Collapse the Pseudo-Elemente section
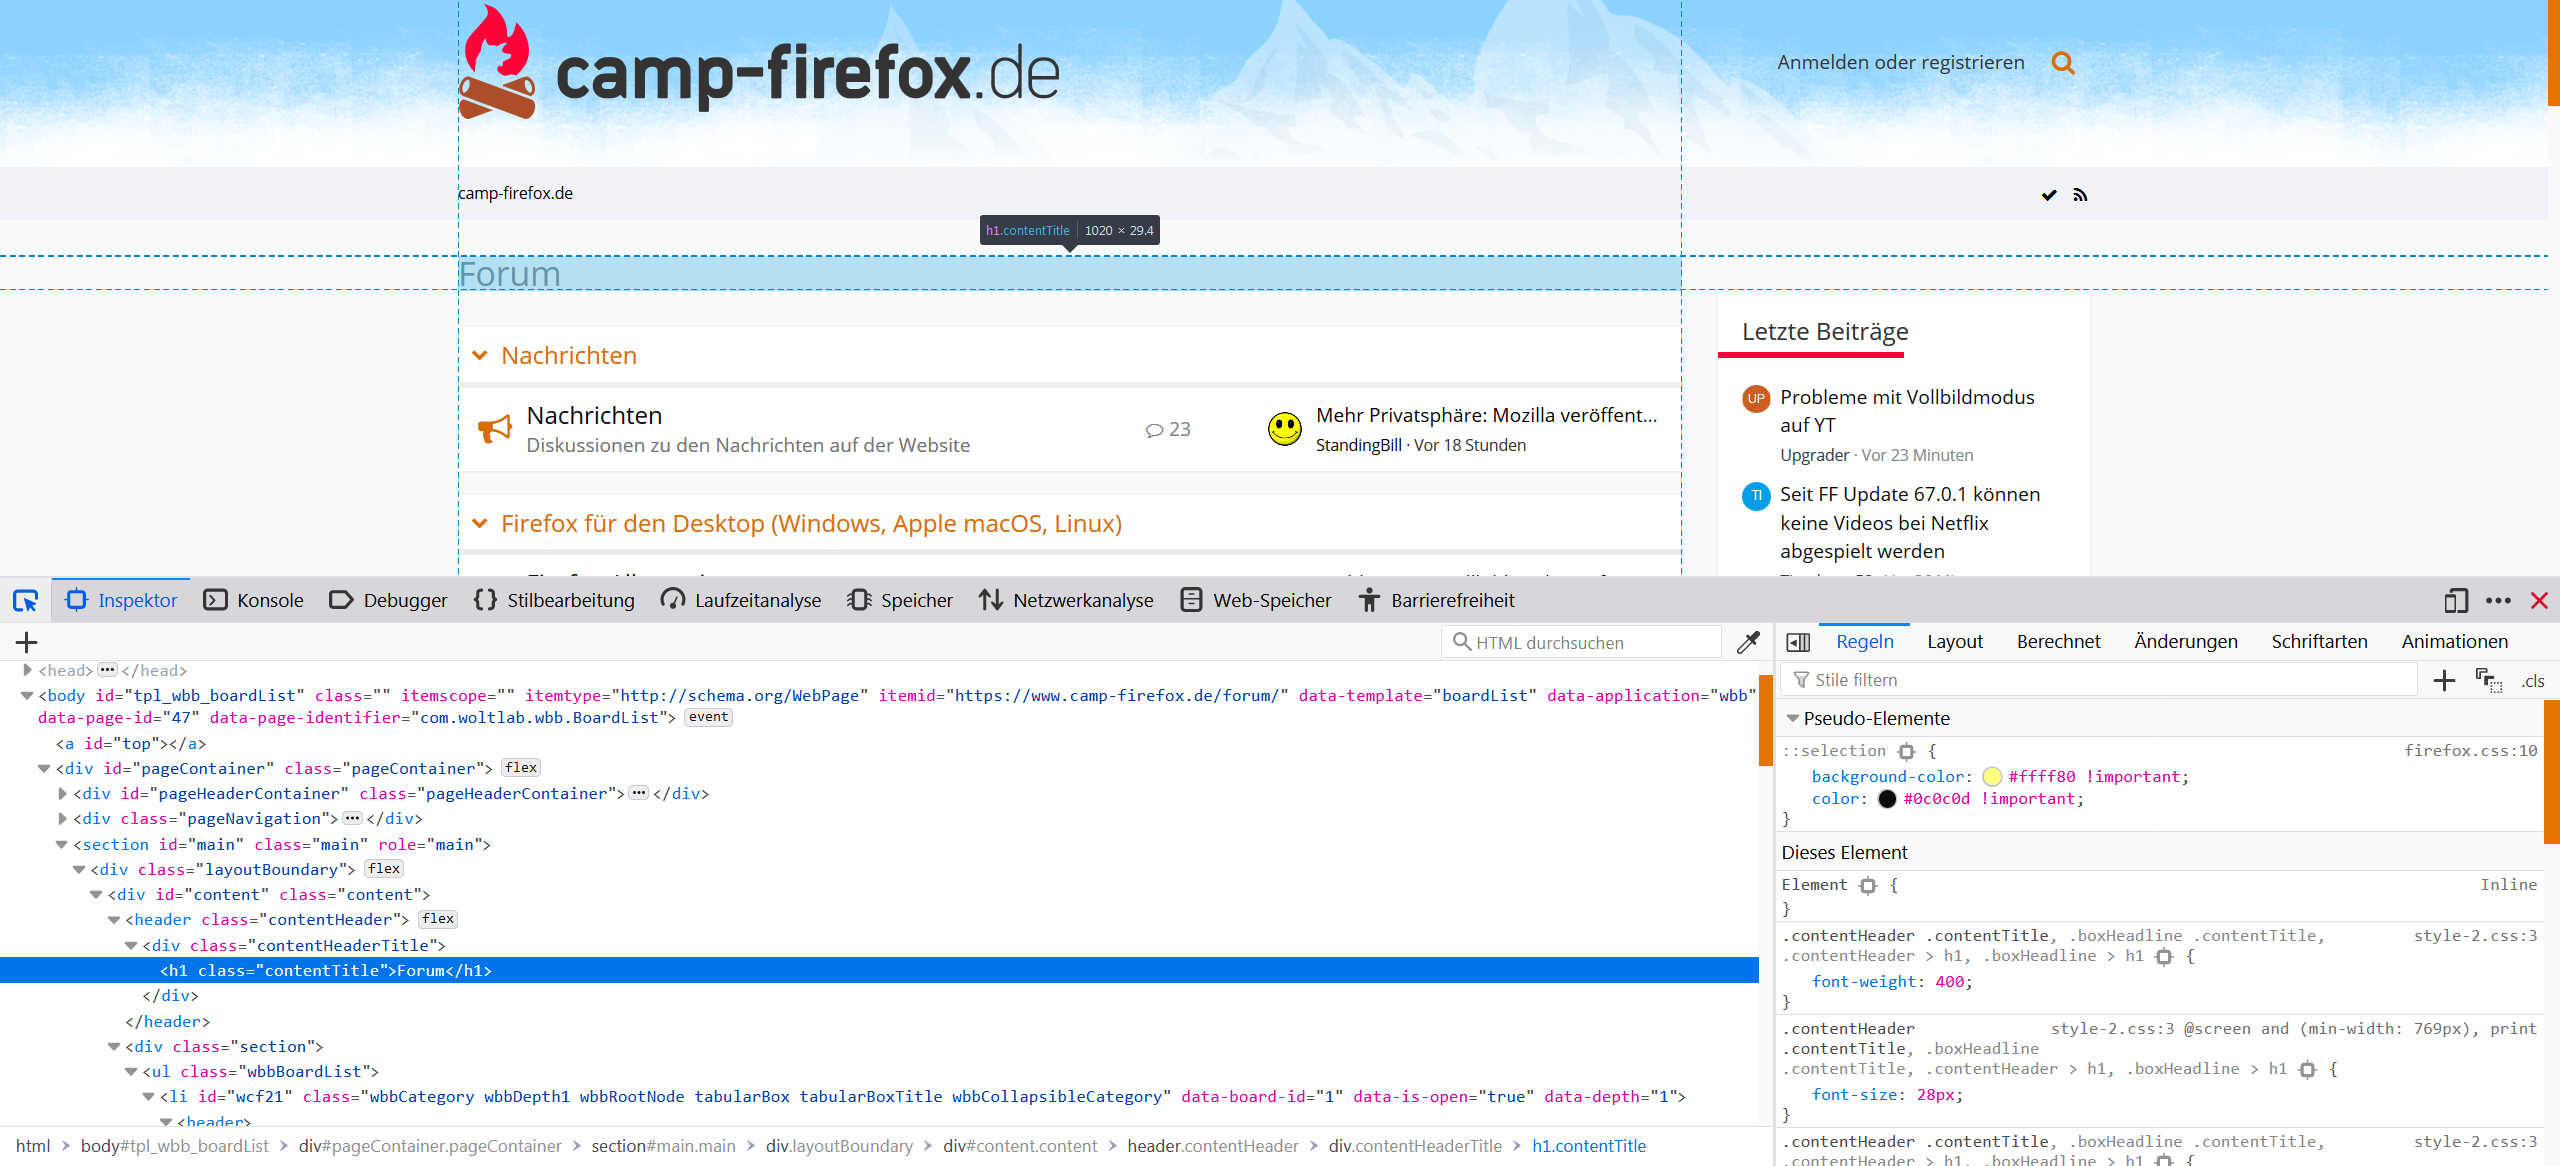The height and width of the screenshot is (1166, 2560). point(1793,718)
